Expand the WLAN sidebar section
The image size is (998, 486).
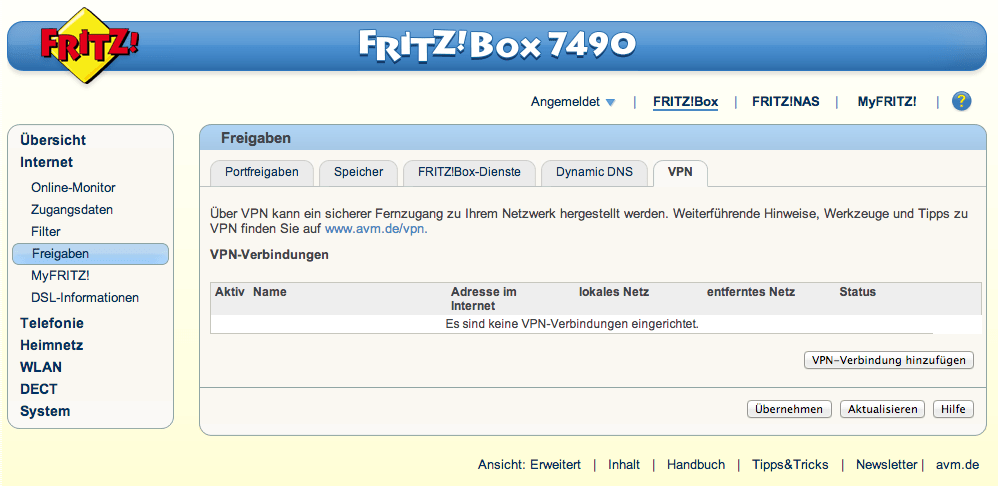pyautogui.click(x=41, y=367)
